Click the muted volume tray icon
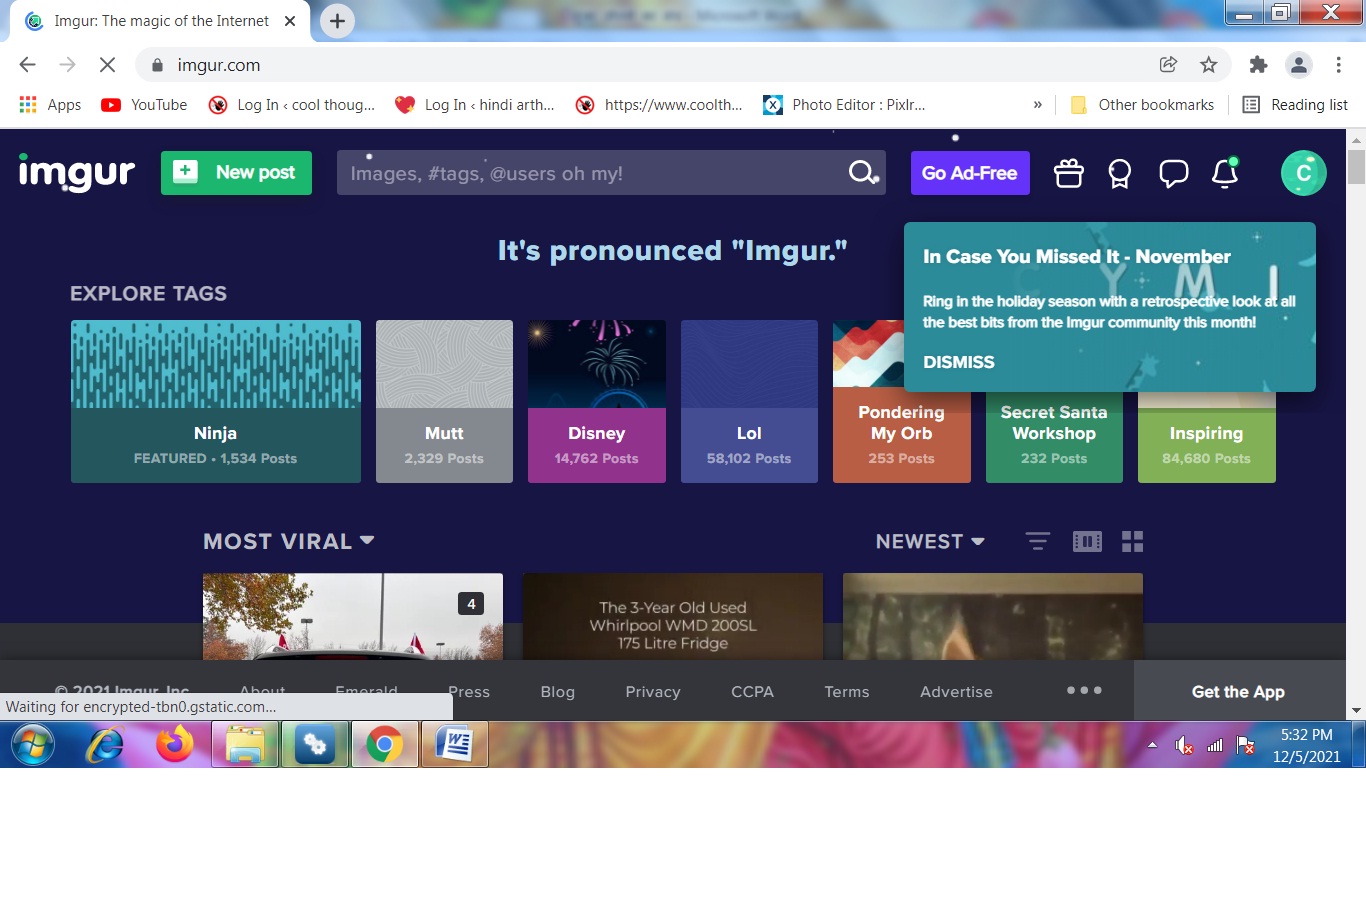The height and width of the screenshot is (924, 1366). tap(1184, 745)
